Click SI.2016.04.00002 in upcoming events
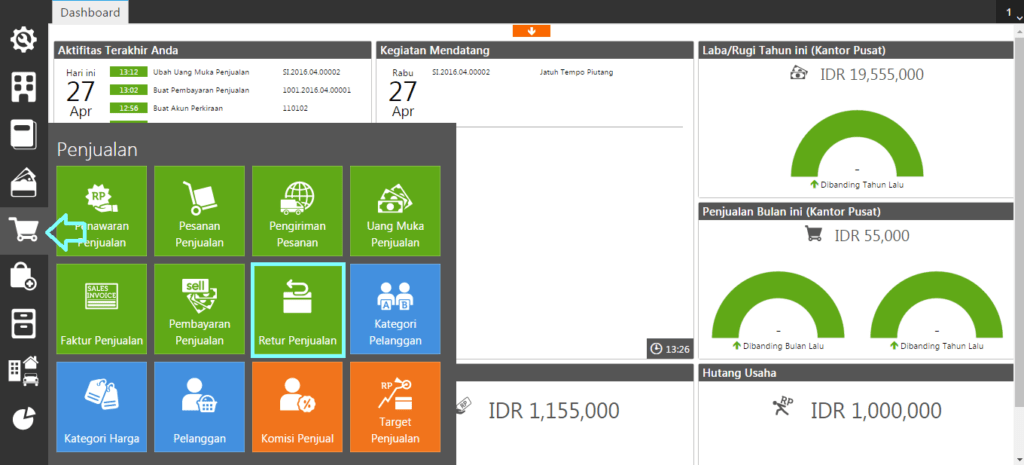 (461, 72)
